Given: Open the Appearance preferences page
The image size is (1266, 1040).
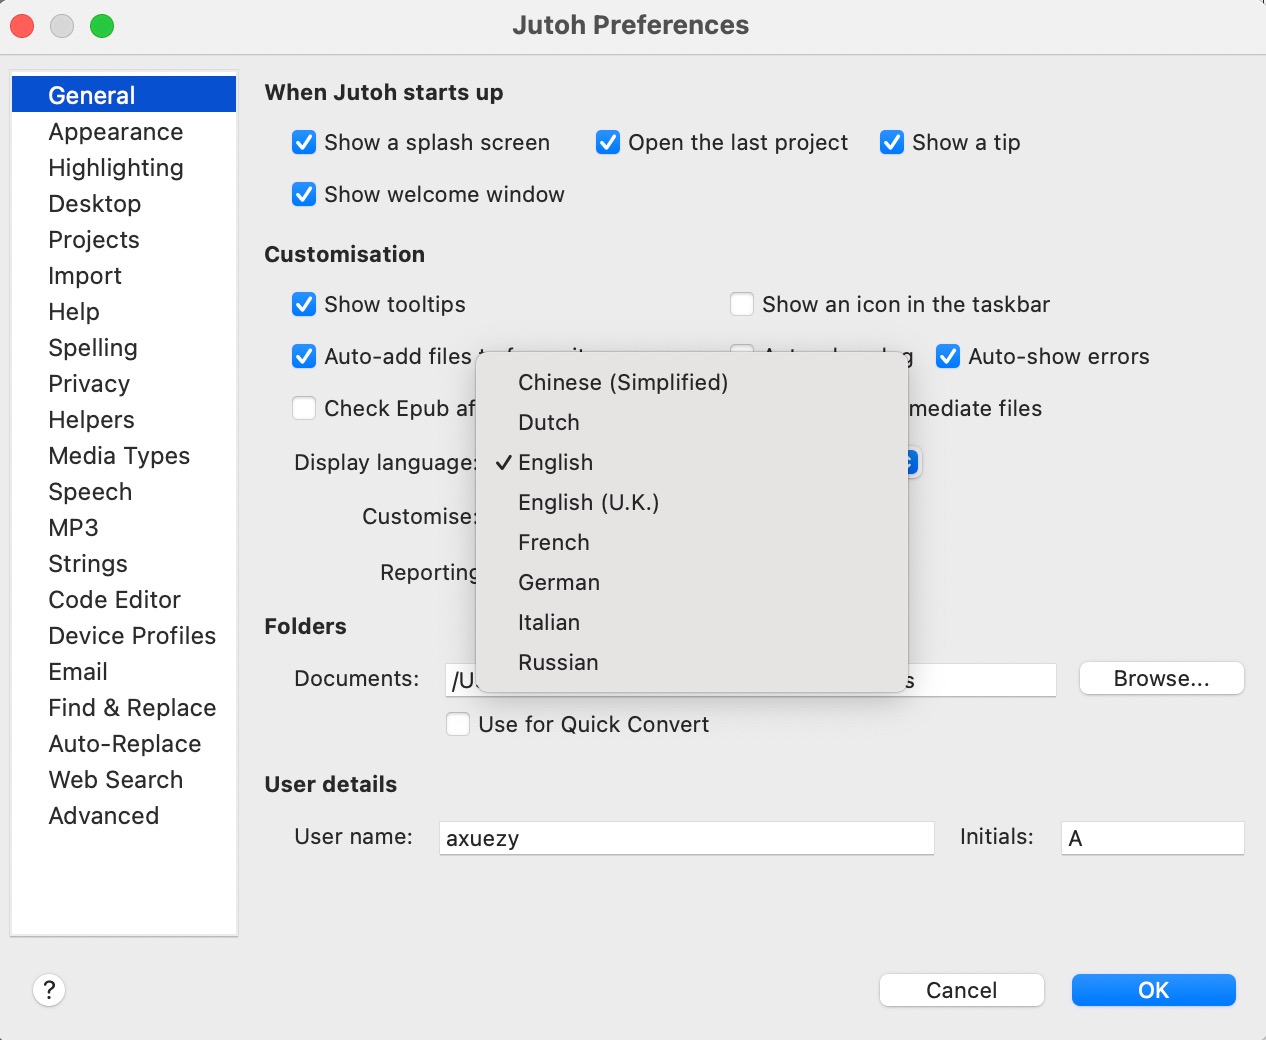Looking at the screenshot, I should point(116,132).
